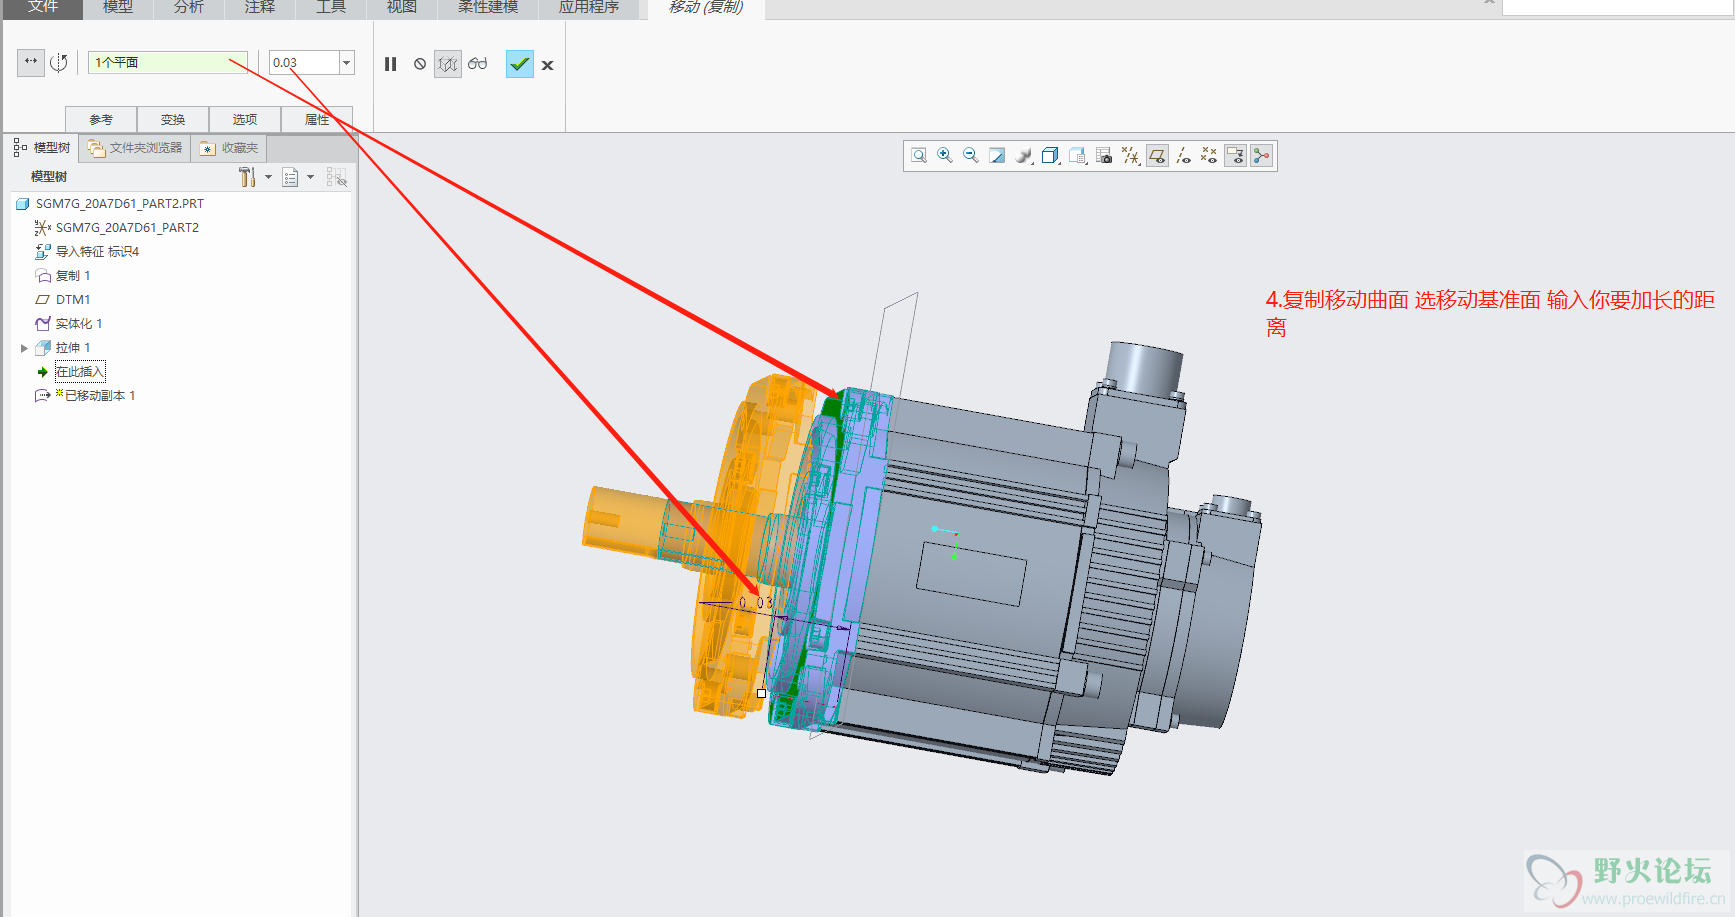This screenshot has height=917, width=1735.
Task: Select the 复制 1 feature
Action: (x=63, y=275)
